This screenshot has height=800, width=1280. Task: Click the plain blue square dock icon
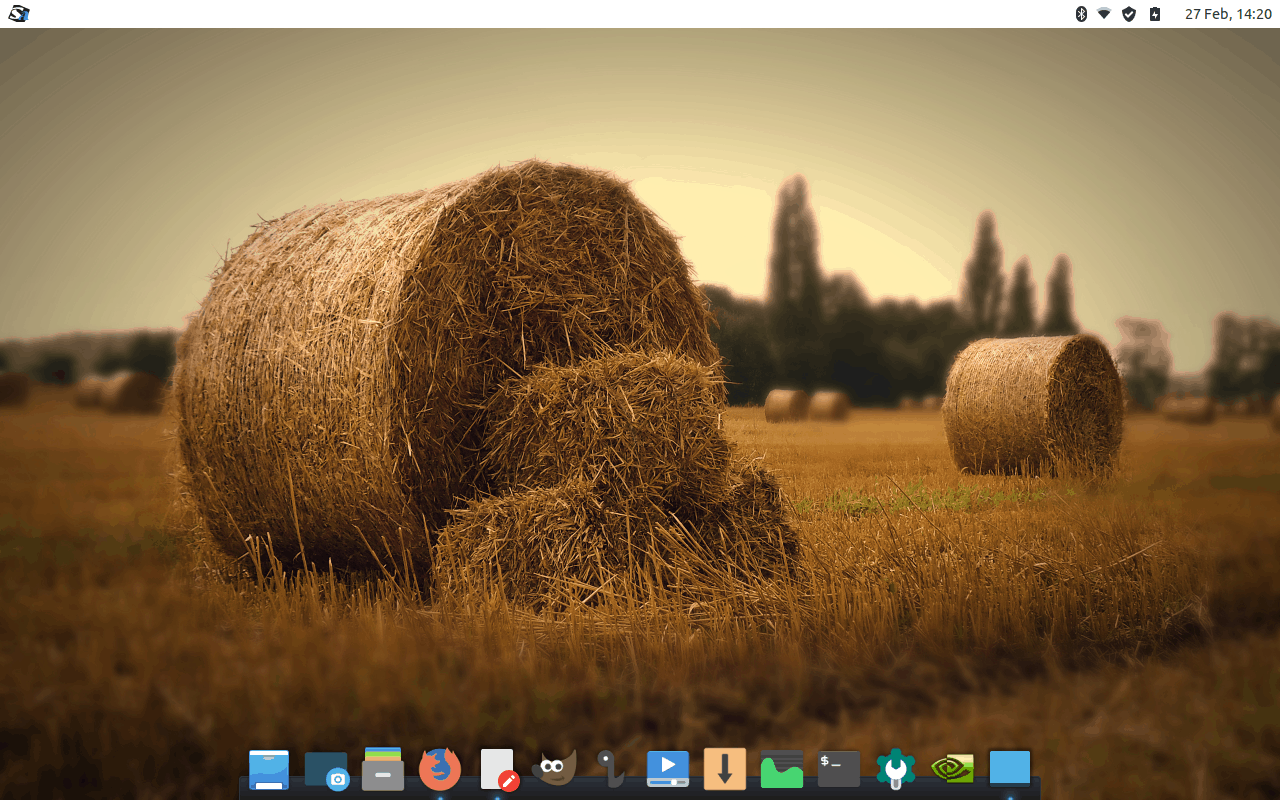pos(1010,769)
